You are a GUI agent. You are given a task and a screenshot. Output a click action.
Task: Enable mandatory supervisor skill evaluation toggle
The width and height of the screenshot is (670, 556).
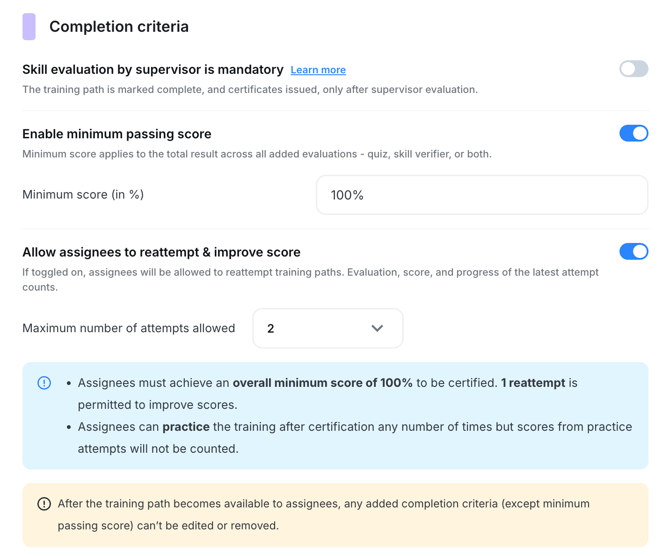click(x=633, y=69)
